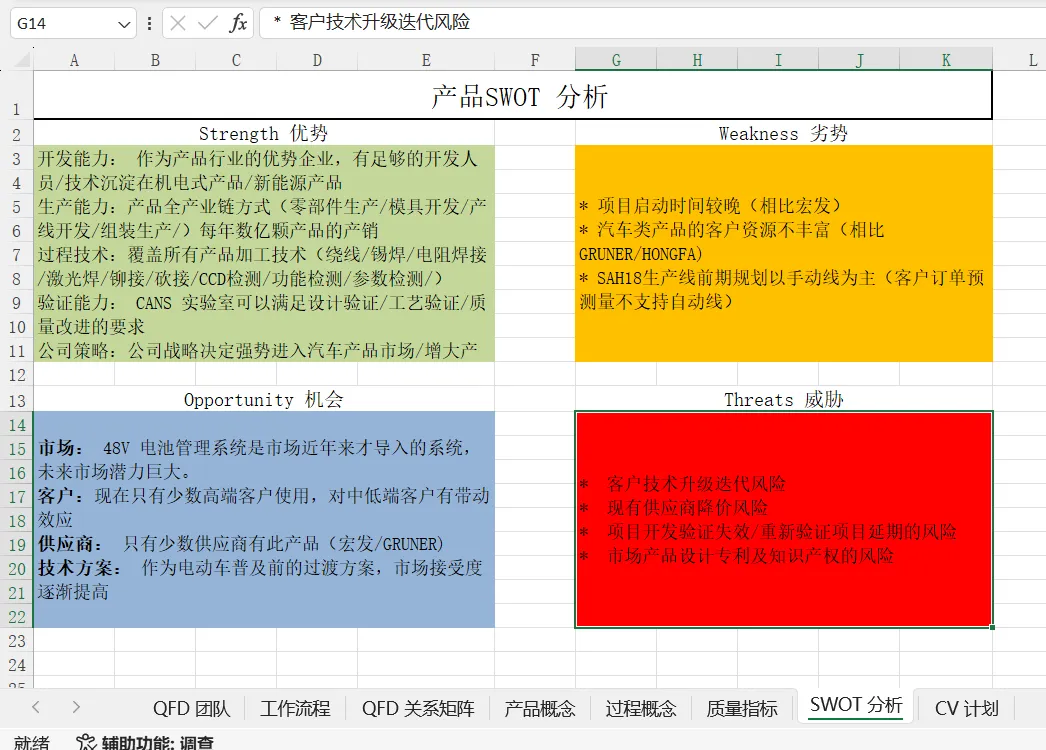Open the Name Box dropdown arrow

click(x=124, y=24)
